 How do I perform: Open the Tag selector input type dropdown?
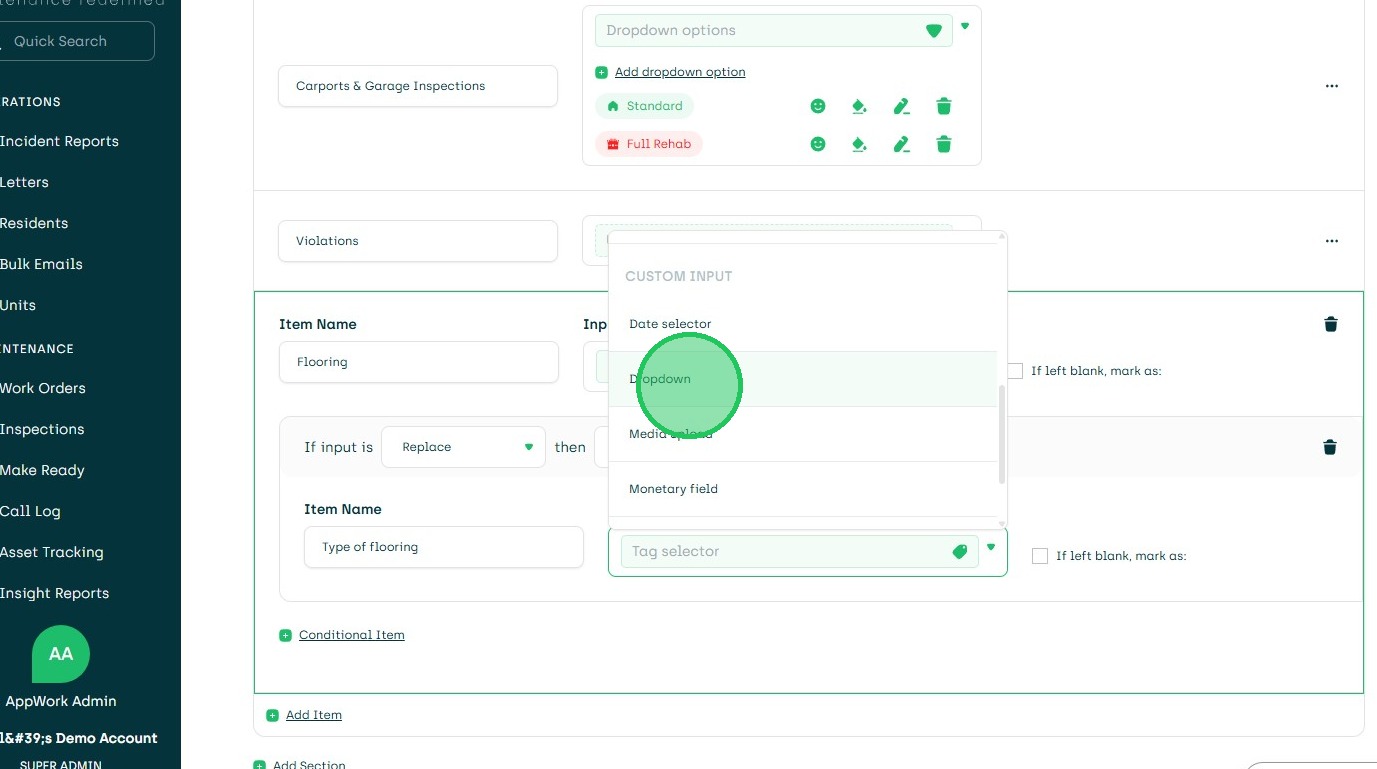(991, 547)
